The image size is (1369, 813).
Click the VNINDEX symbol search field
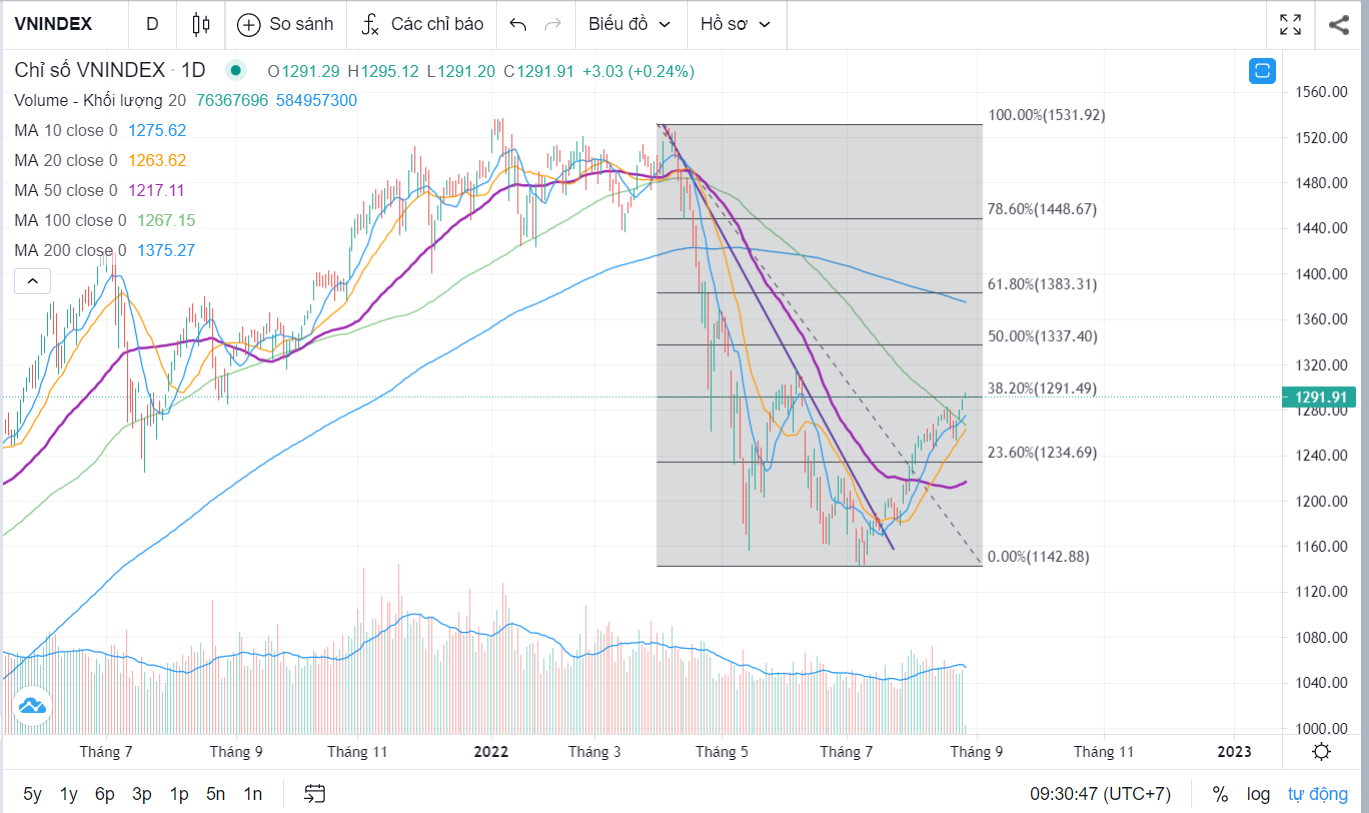56,24
